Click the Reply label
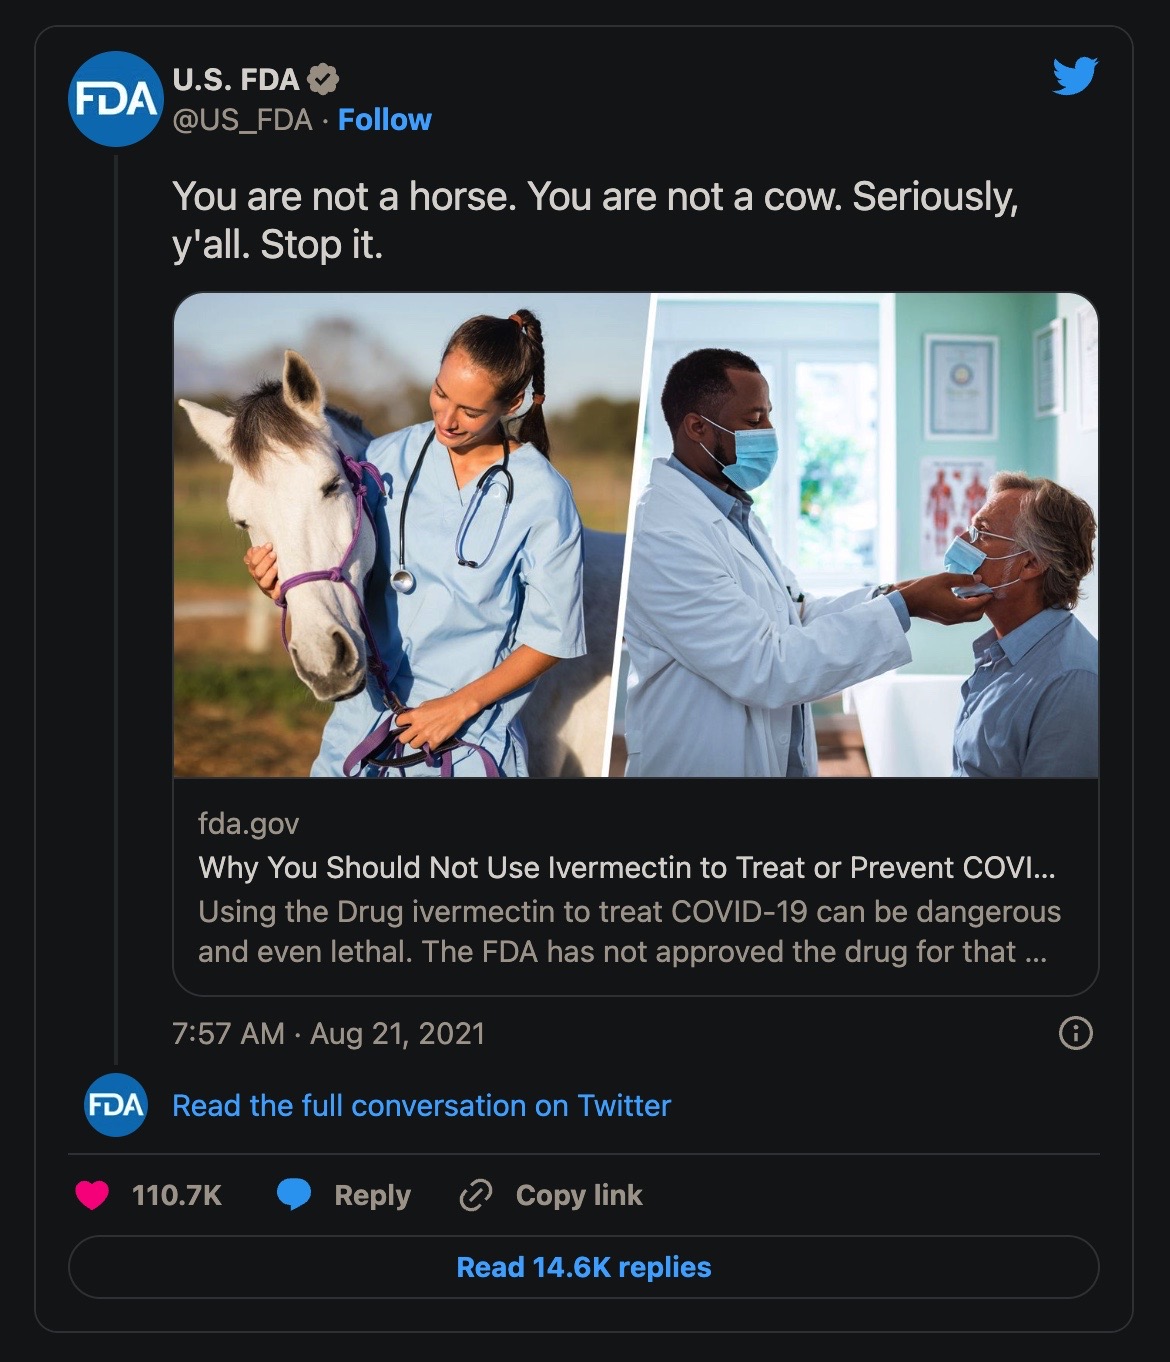 pos(372,1195)
